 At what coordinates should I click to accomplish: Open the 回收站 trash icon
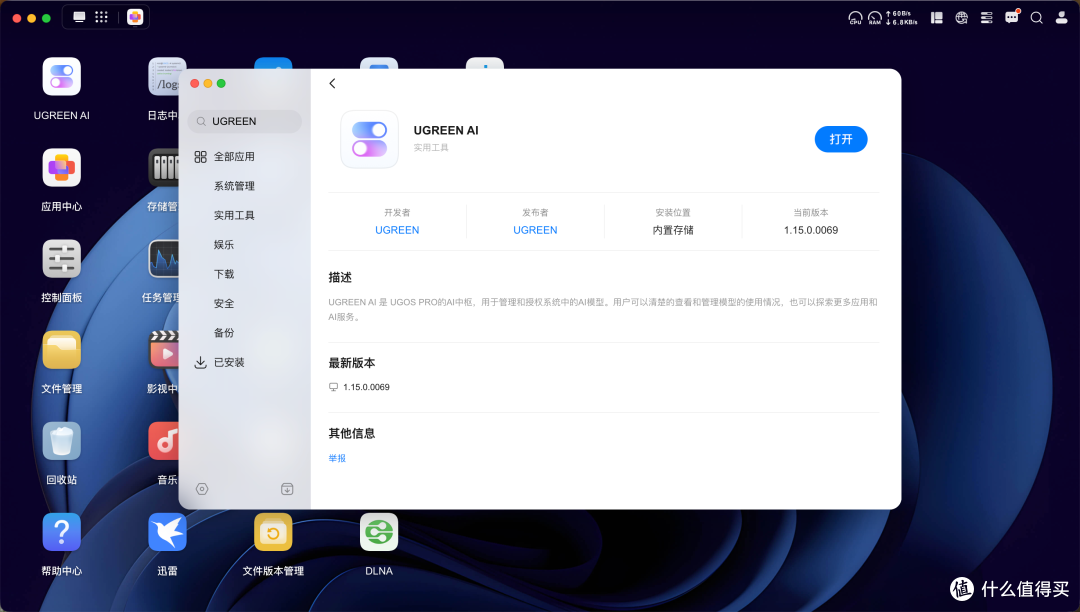61,441
